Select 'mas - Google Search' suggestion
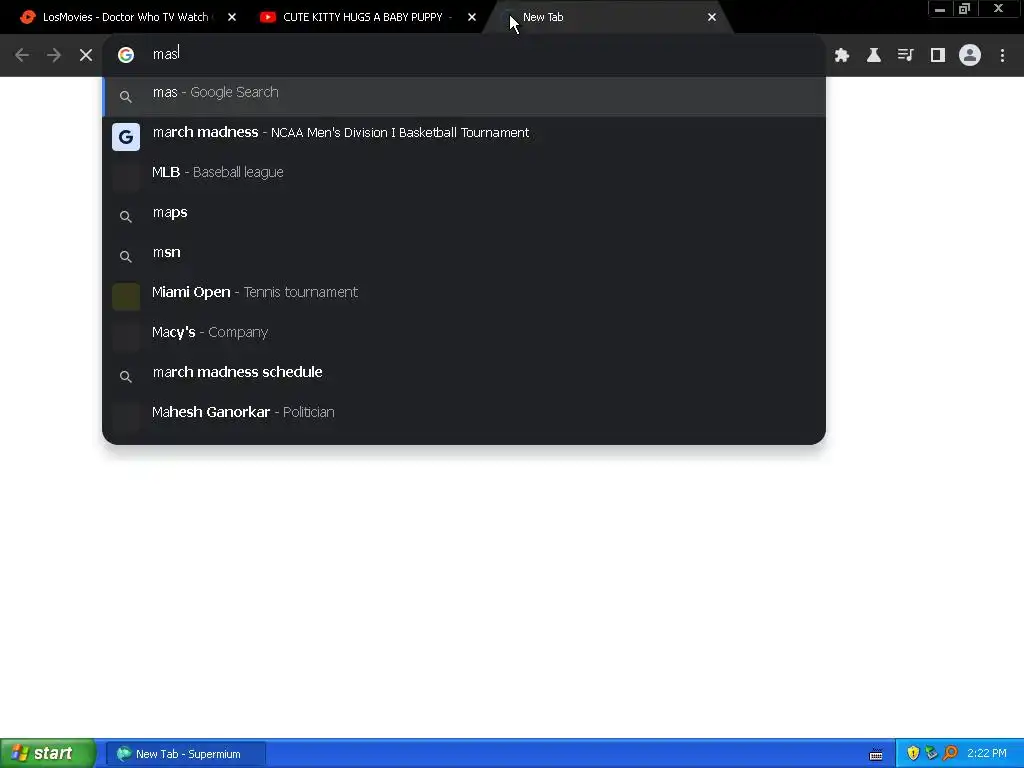Screen dimensions: 1024x768 (464, 96)
